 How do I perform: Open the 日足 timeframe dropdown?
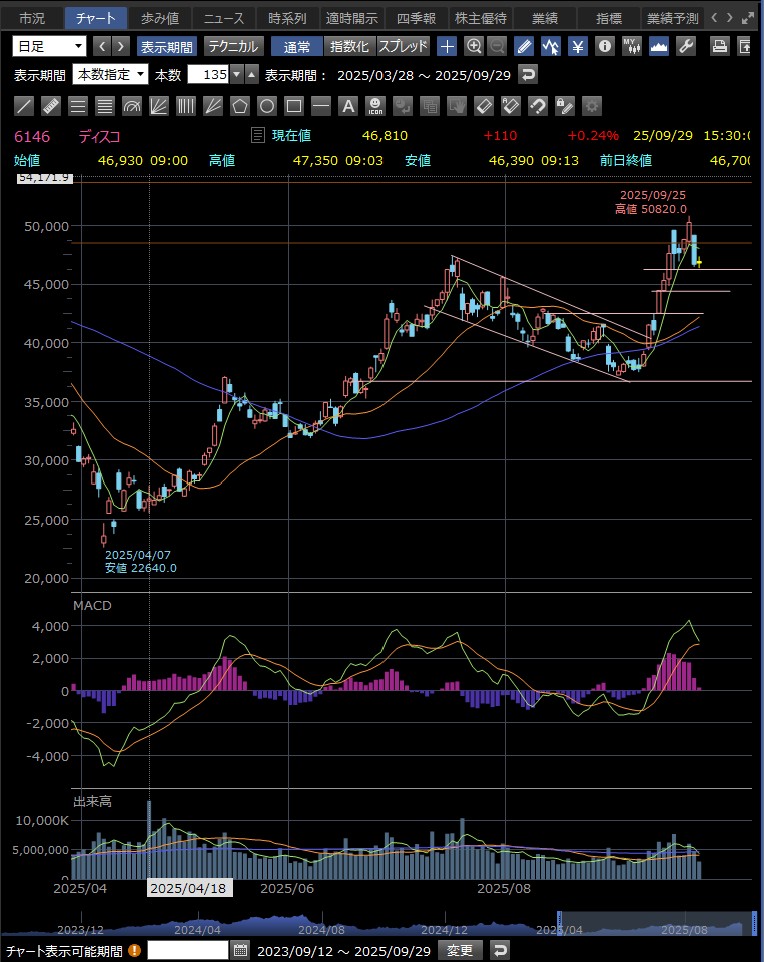(x=50, y=46)
